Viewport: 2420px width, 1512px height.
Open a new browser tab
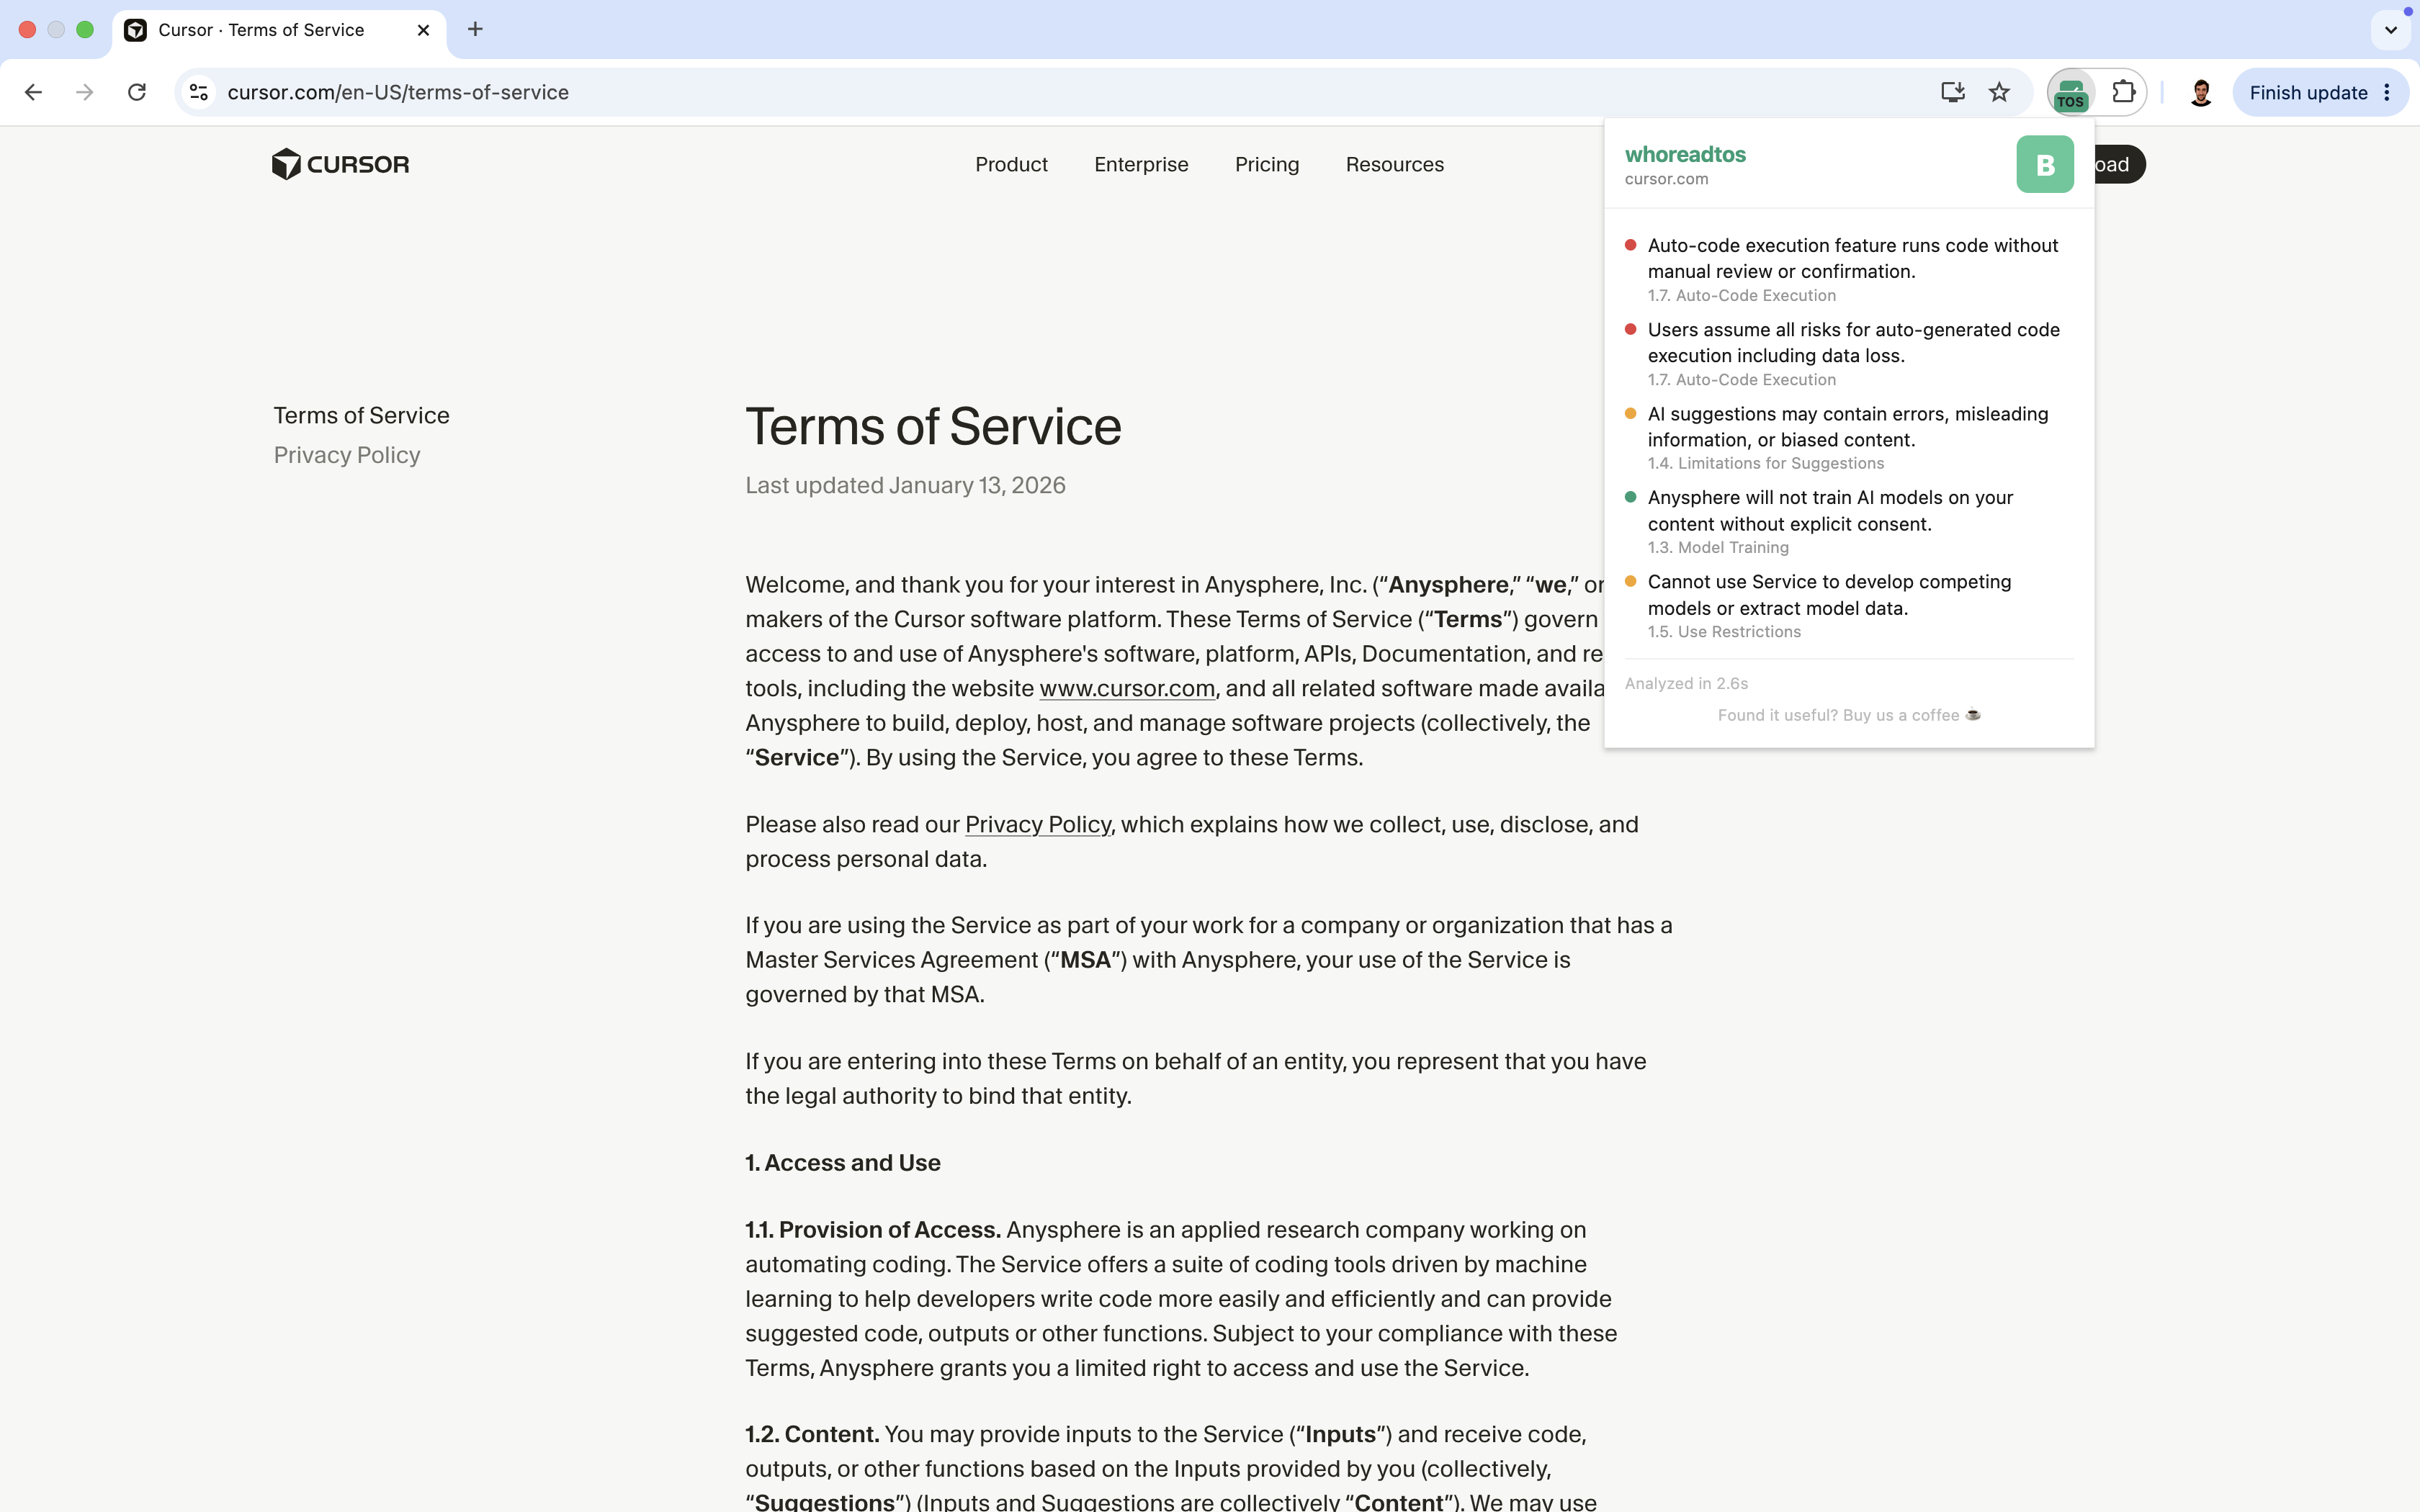point(475,29)
